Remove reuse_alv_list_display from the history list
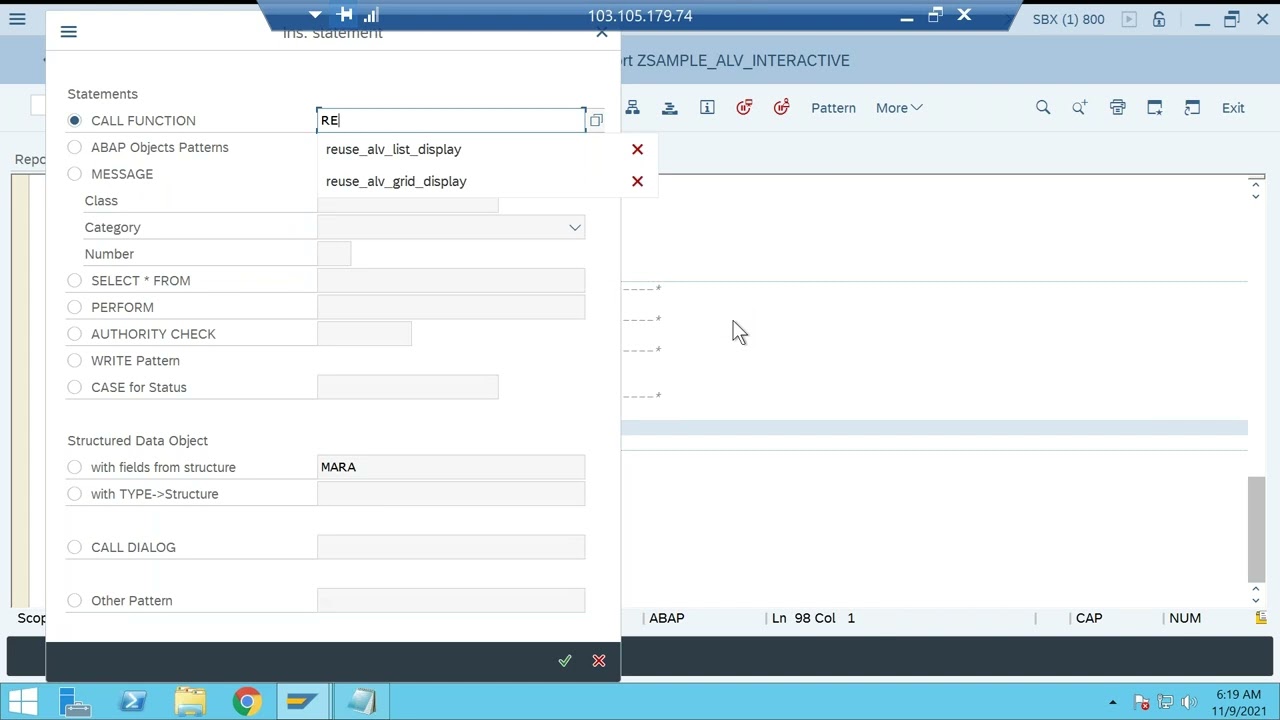 [x=637, y=149]
